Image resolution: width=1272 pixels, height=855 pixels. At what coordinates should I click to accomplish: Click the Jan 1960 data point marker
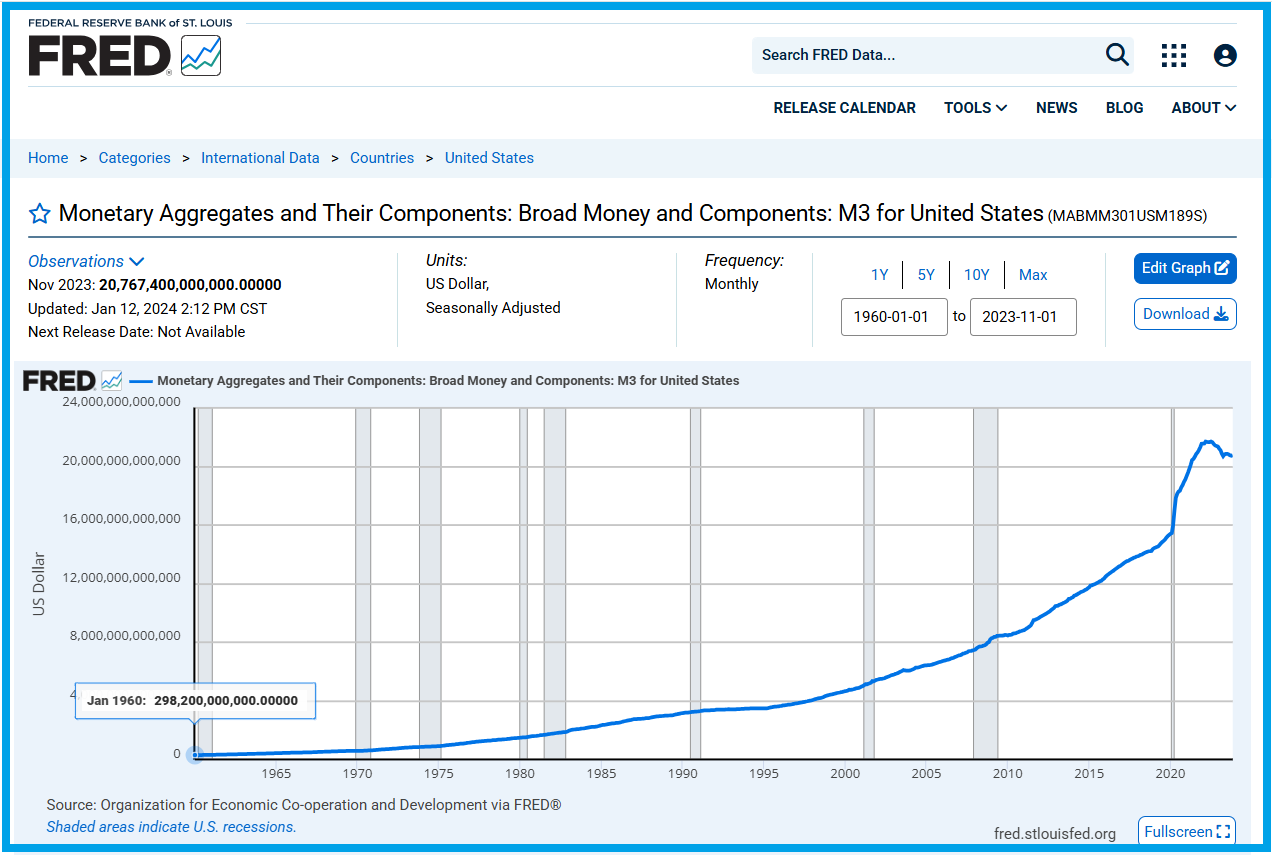tap(196, 755)
